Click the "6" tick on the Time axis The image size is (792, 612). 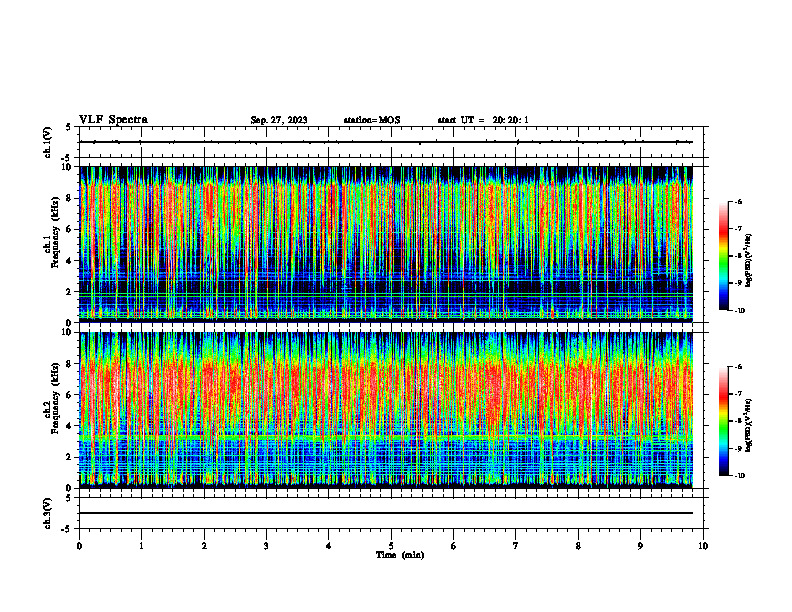click(454, 546)
